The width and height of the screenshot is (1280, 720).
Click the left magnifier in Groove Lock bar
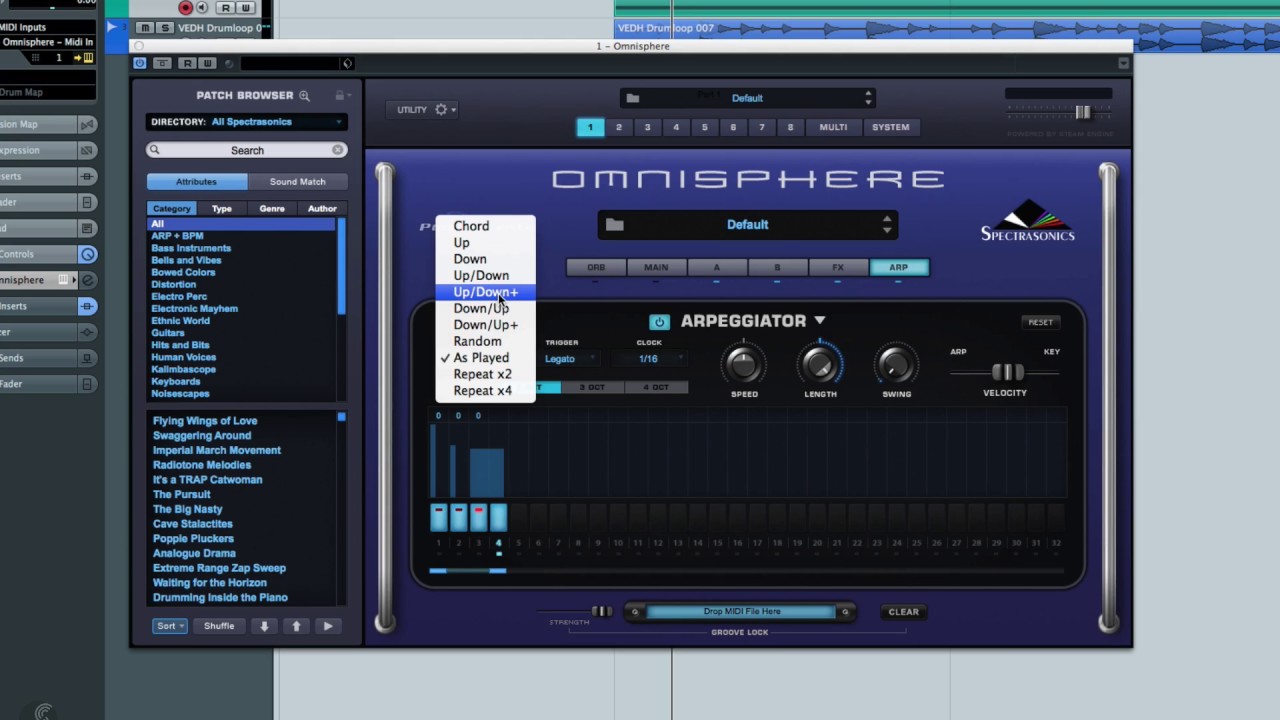pos(634,612)
